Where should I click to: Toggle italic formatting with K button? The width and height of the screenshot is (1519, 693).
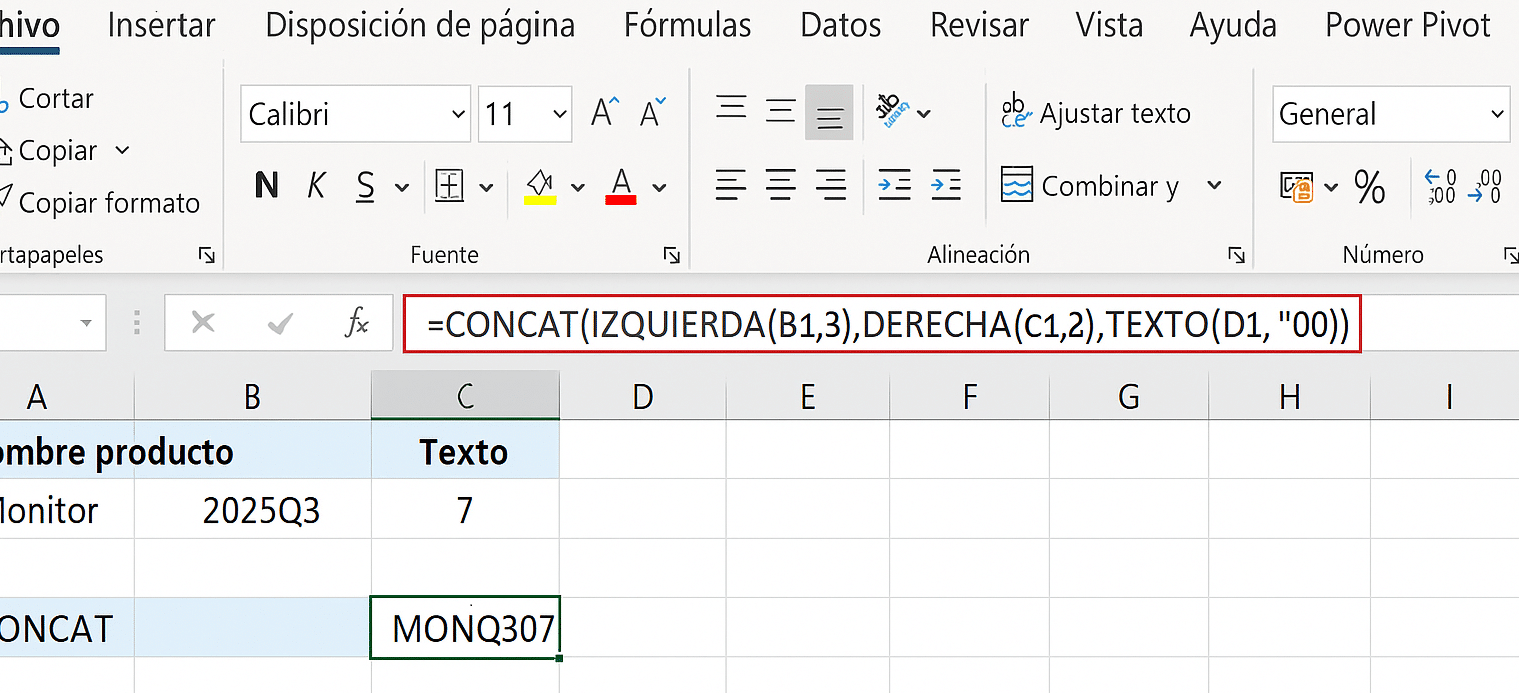click(x=317, y=186)
